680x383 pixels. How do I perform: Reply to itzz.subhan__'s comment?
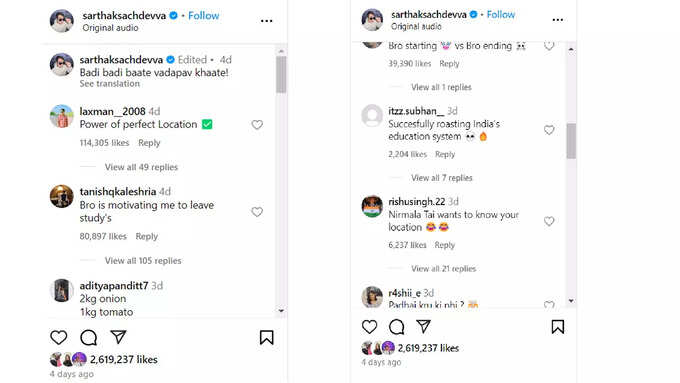click(x=445, y=154)
